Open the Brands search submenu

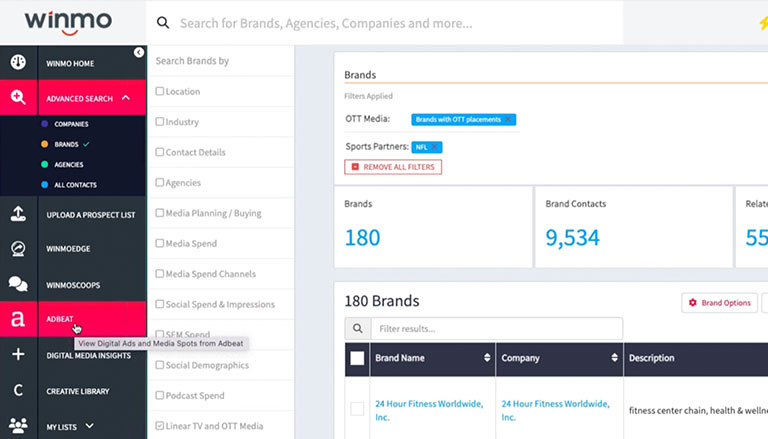coord(67,145)
